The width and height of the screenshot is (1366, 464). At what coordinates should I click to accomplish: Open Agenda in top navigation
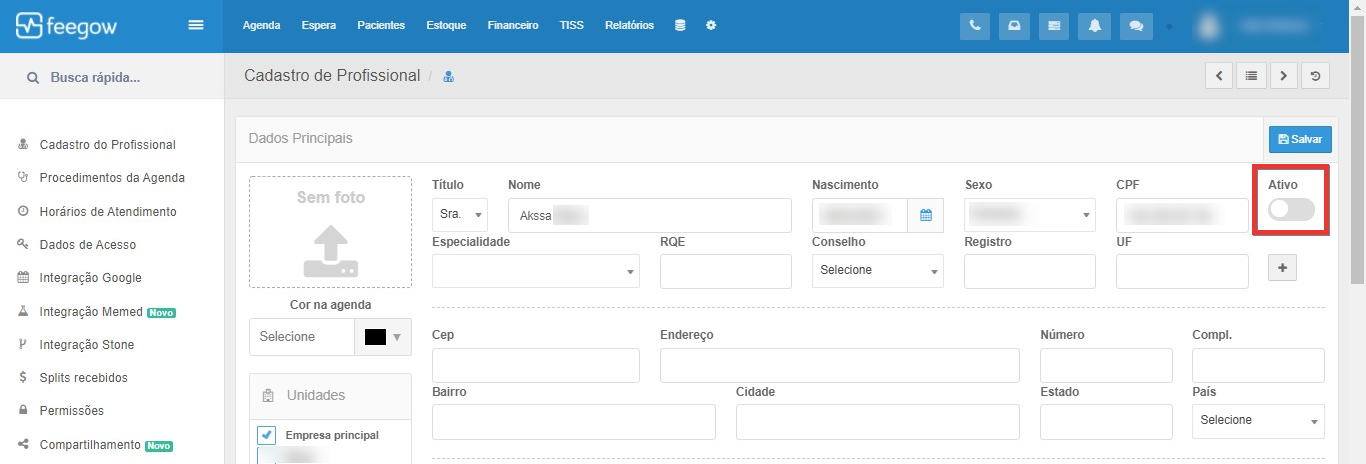pyautogui.click(x=261, y=25)
